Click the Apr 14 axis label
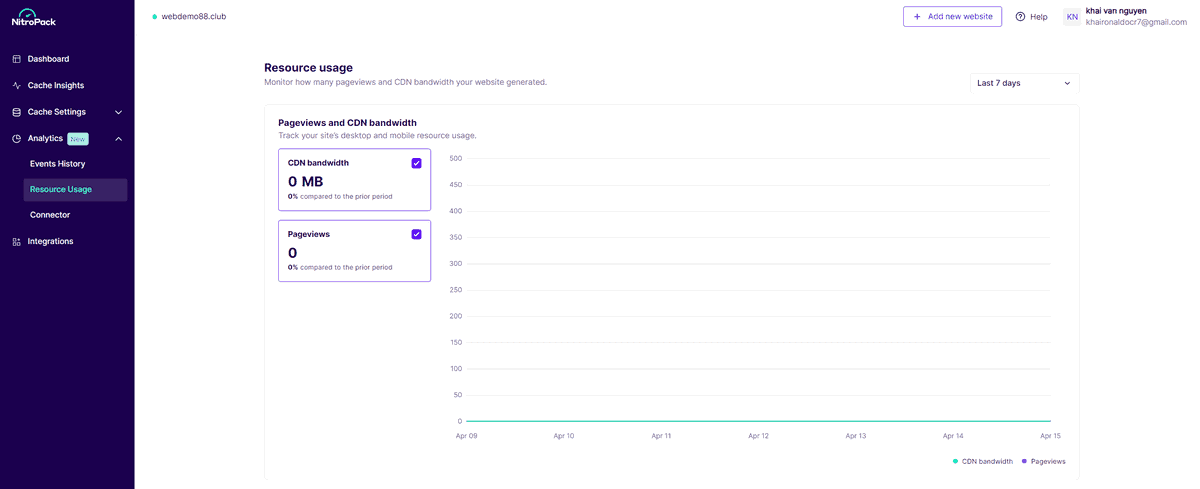This screenshot has height=489, width=1200. coord(953,436)
